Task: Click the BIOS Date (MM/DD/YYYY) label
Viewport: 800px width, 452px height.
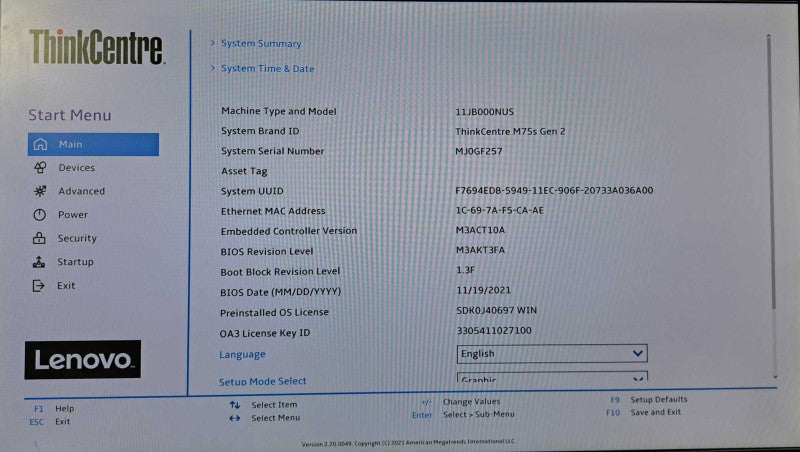Action: coord(281,292)
